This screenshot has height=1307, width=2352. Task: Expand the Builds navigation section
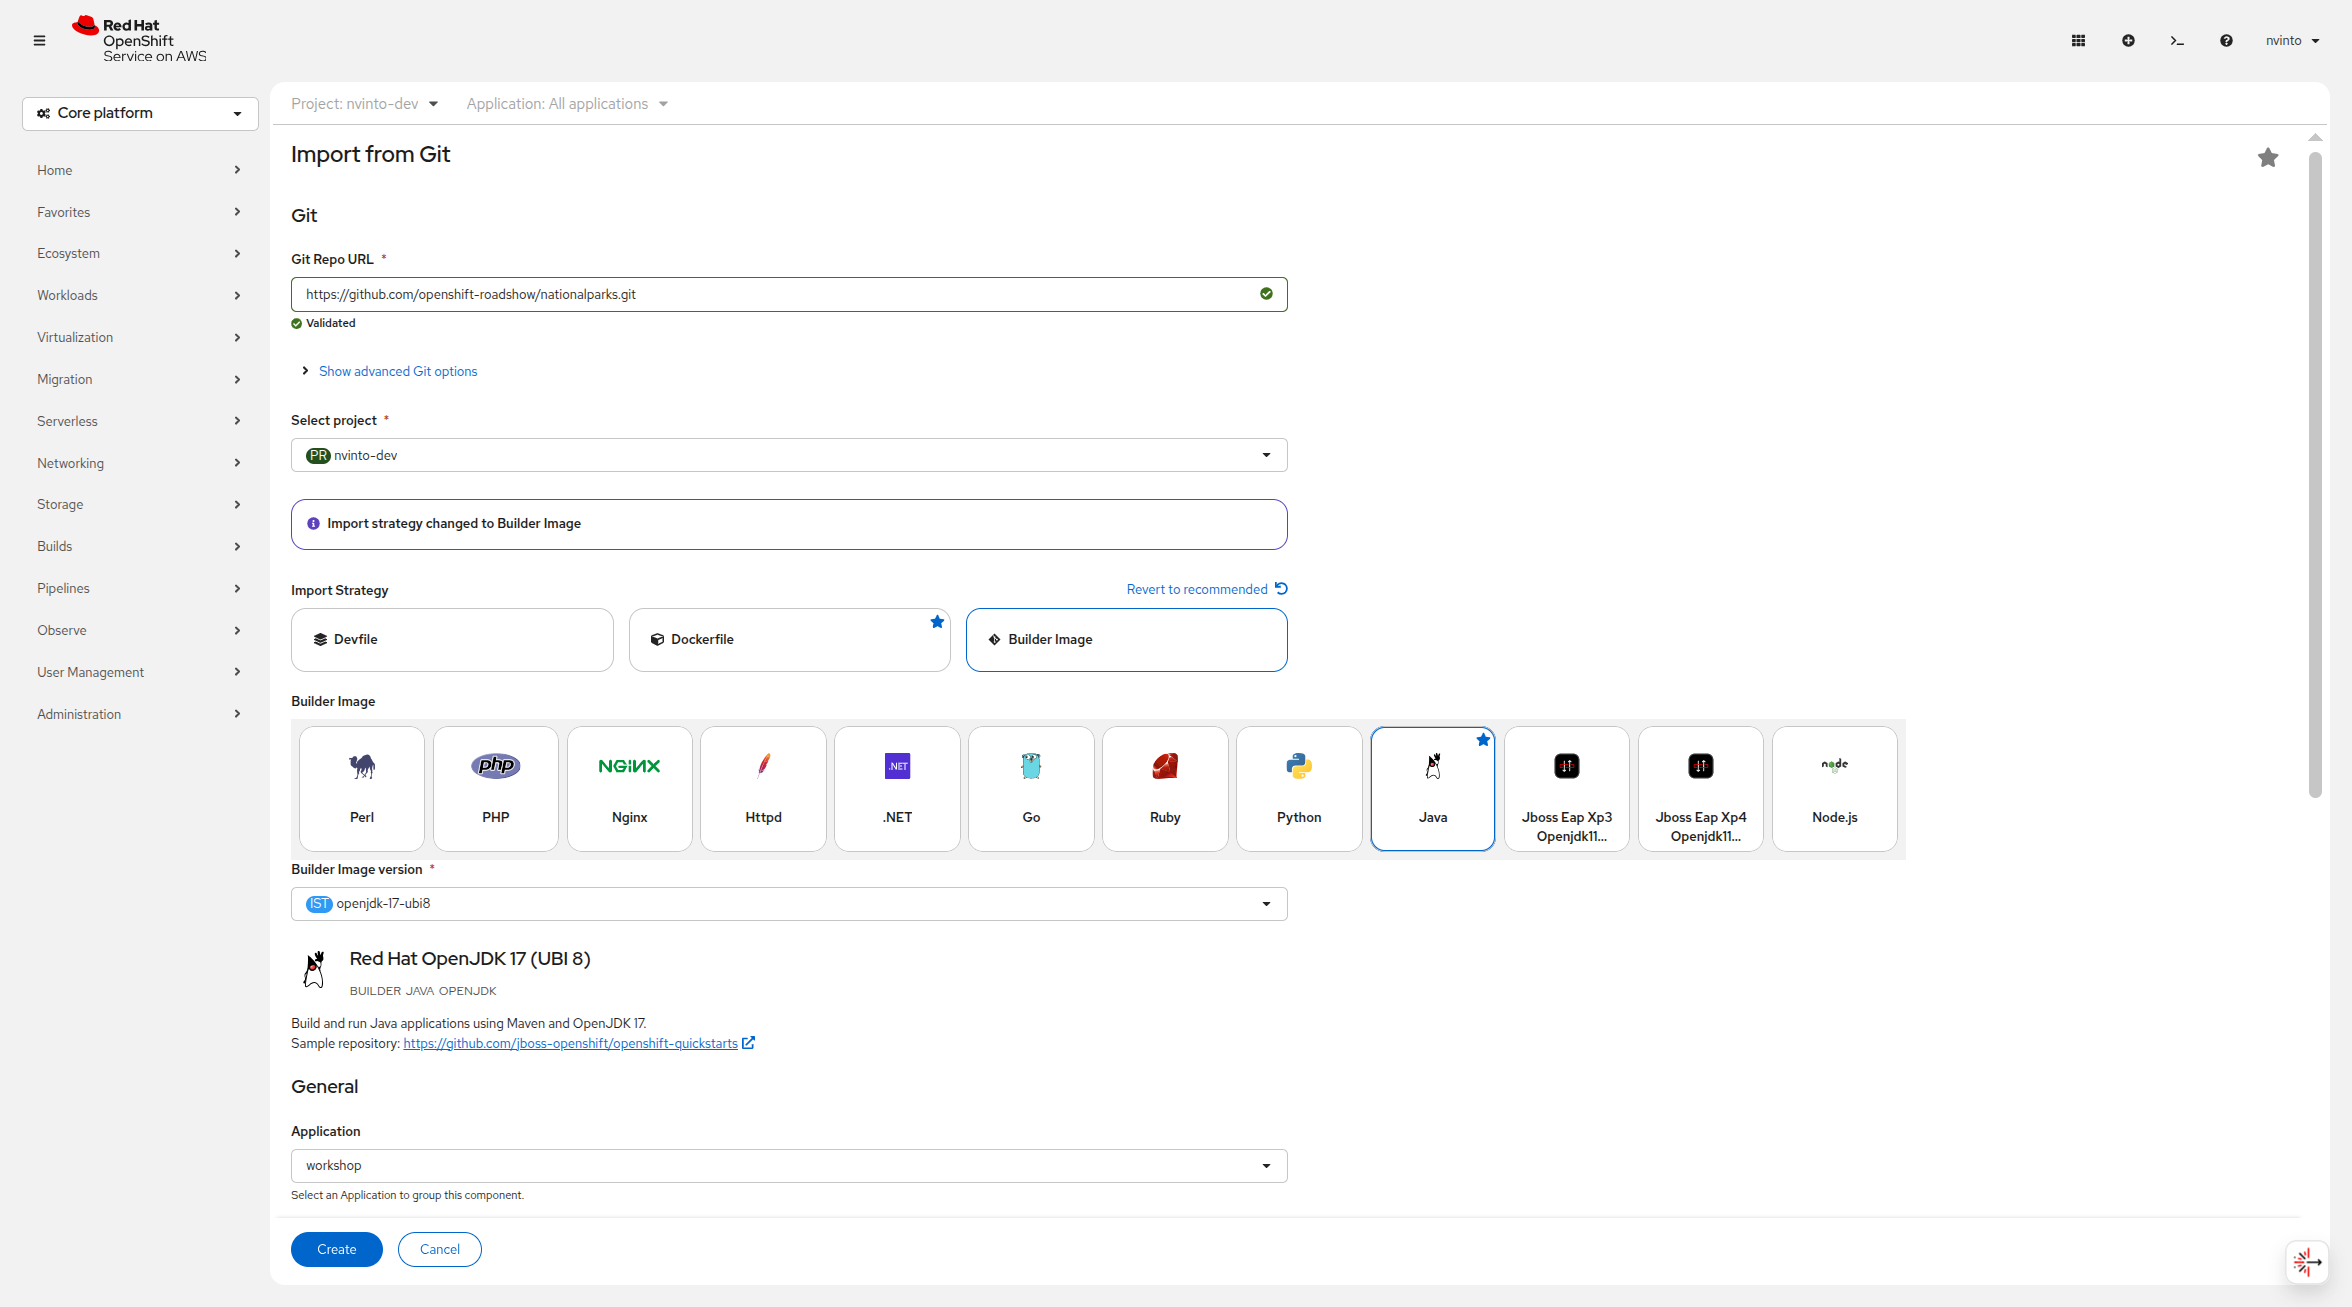[139, 546]
